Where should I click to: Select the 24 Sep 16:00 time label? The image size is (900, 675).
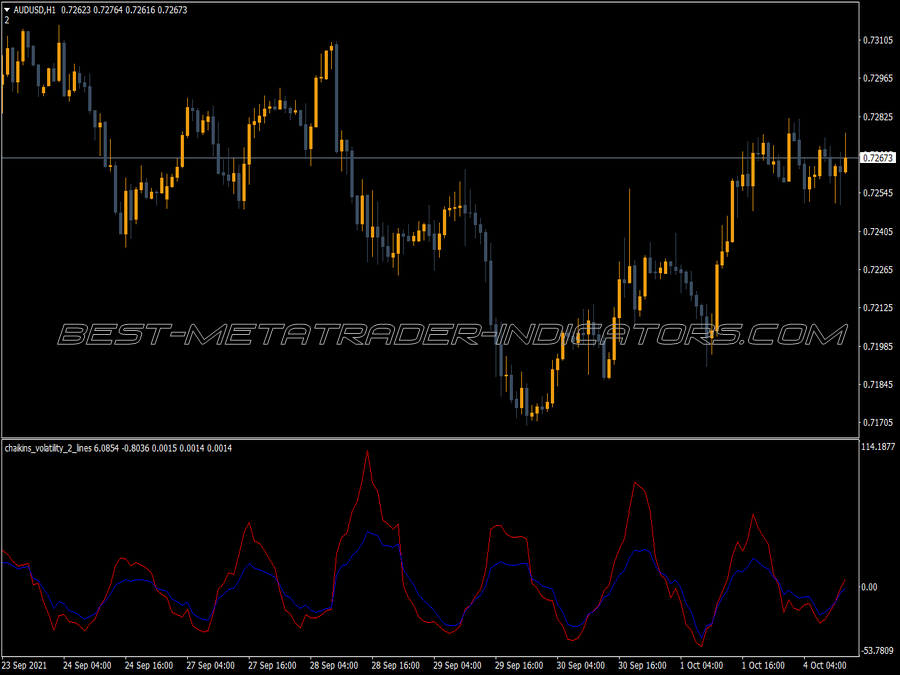click(149, 665)
